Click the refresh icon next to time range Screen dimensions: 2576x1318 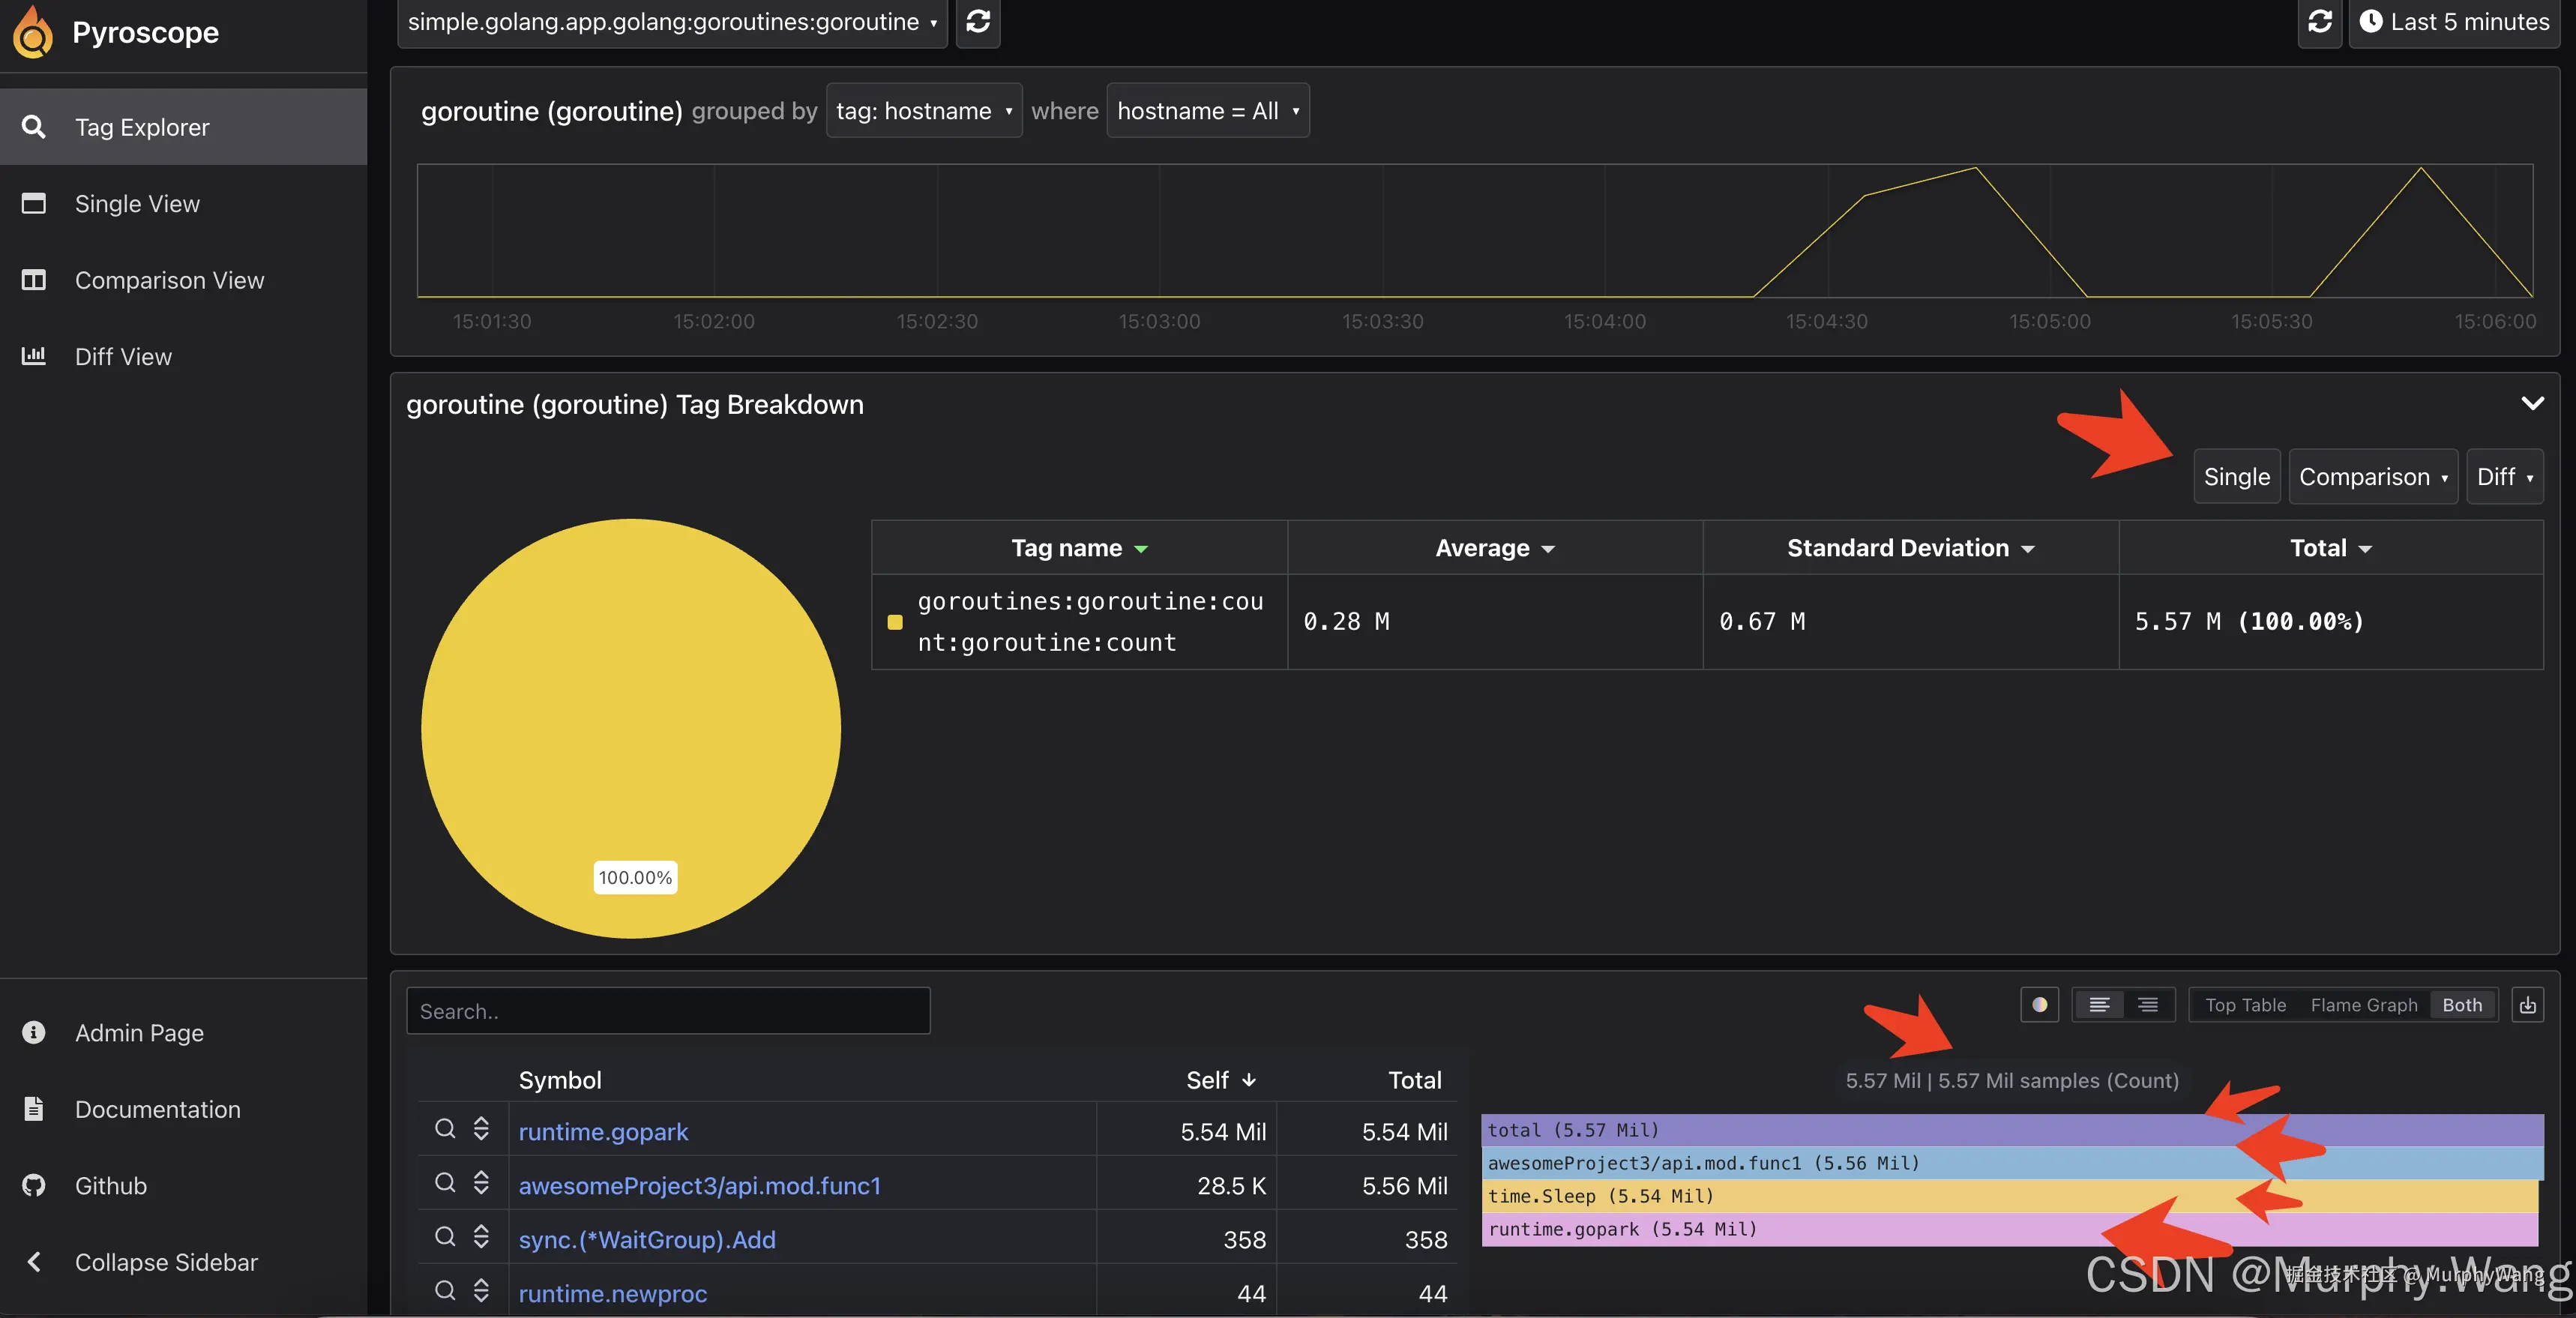click(2319, 21)
